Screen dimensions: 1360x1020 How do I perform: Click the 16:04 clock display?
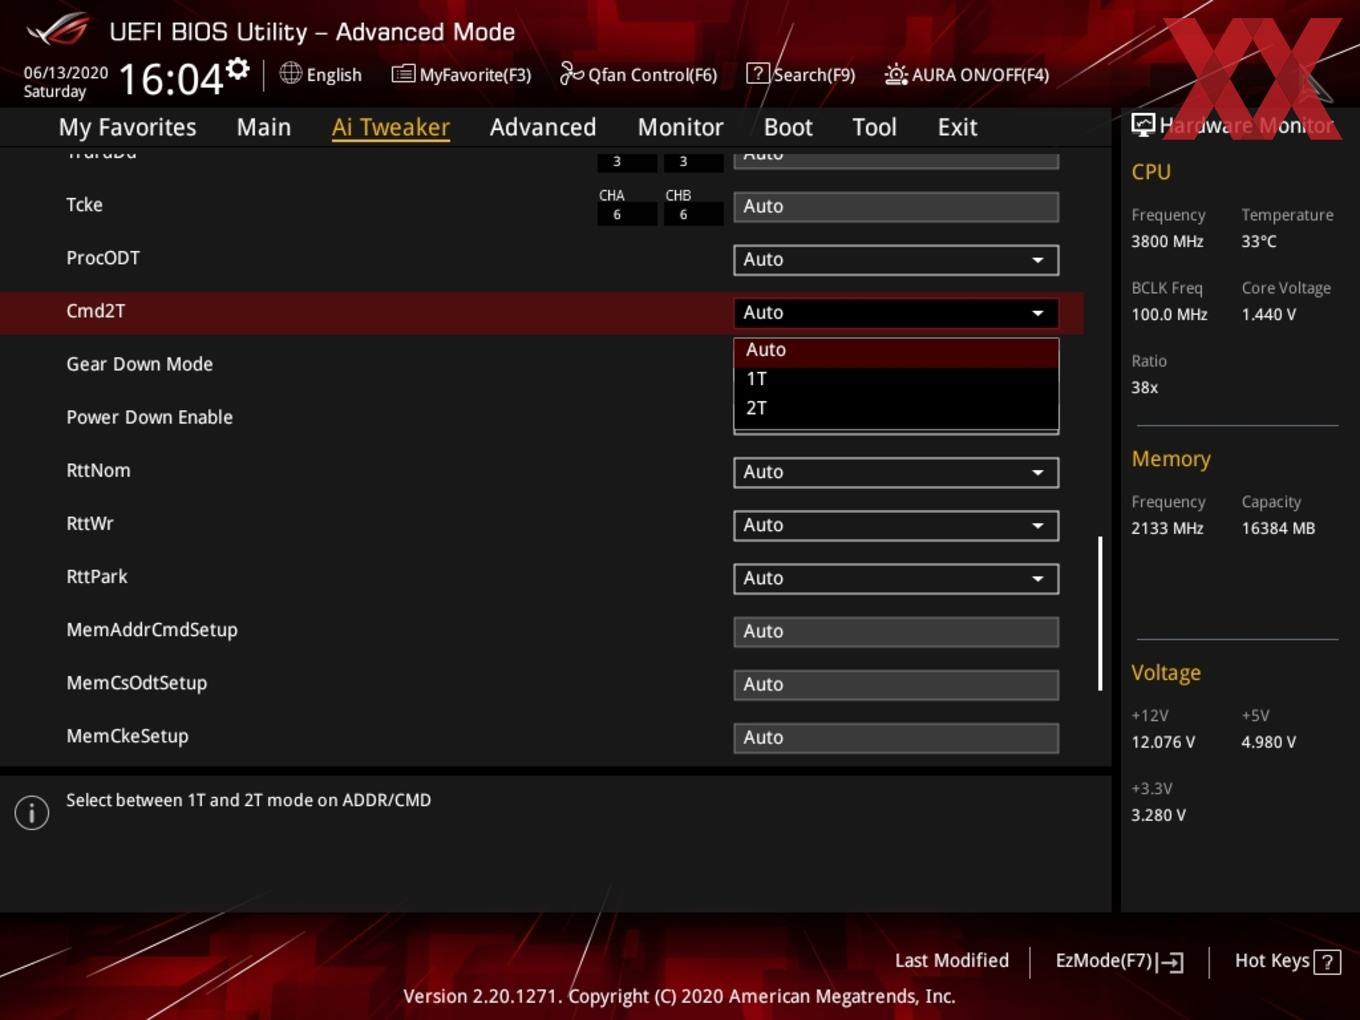coord(171,78)
